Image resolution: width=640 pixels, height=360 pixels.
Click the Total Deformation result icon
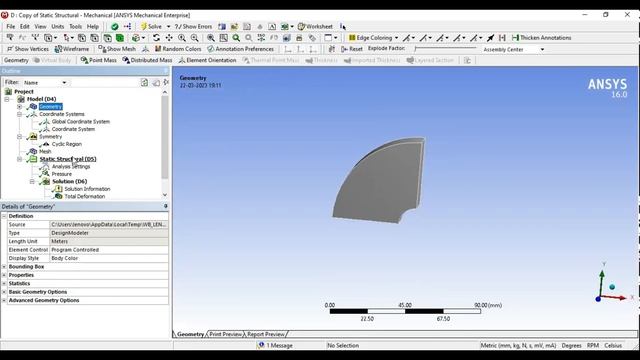(58, 196)
